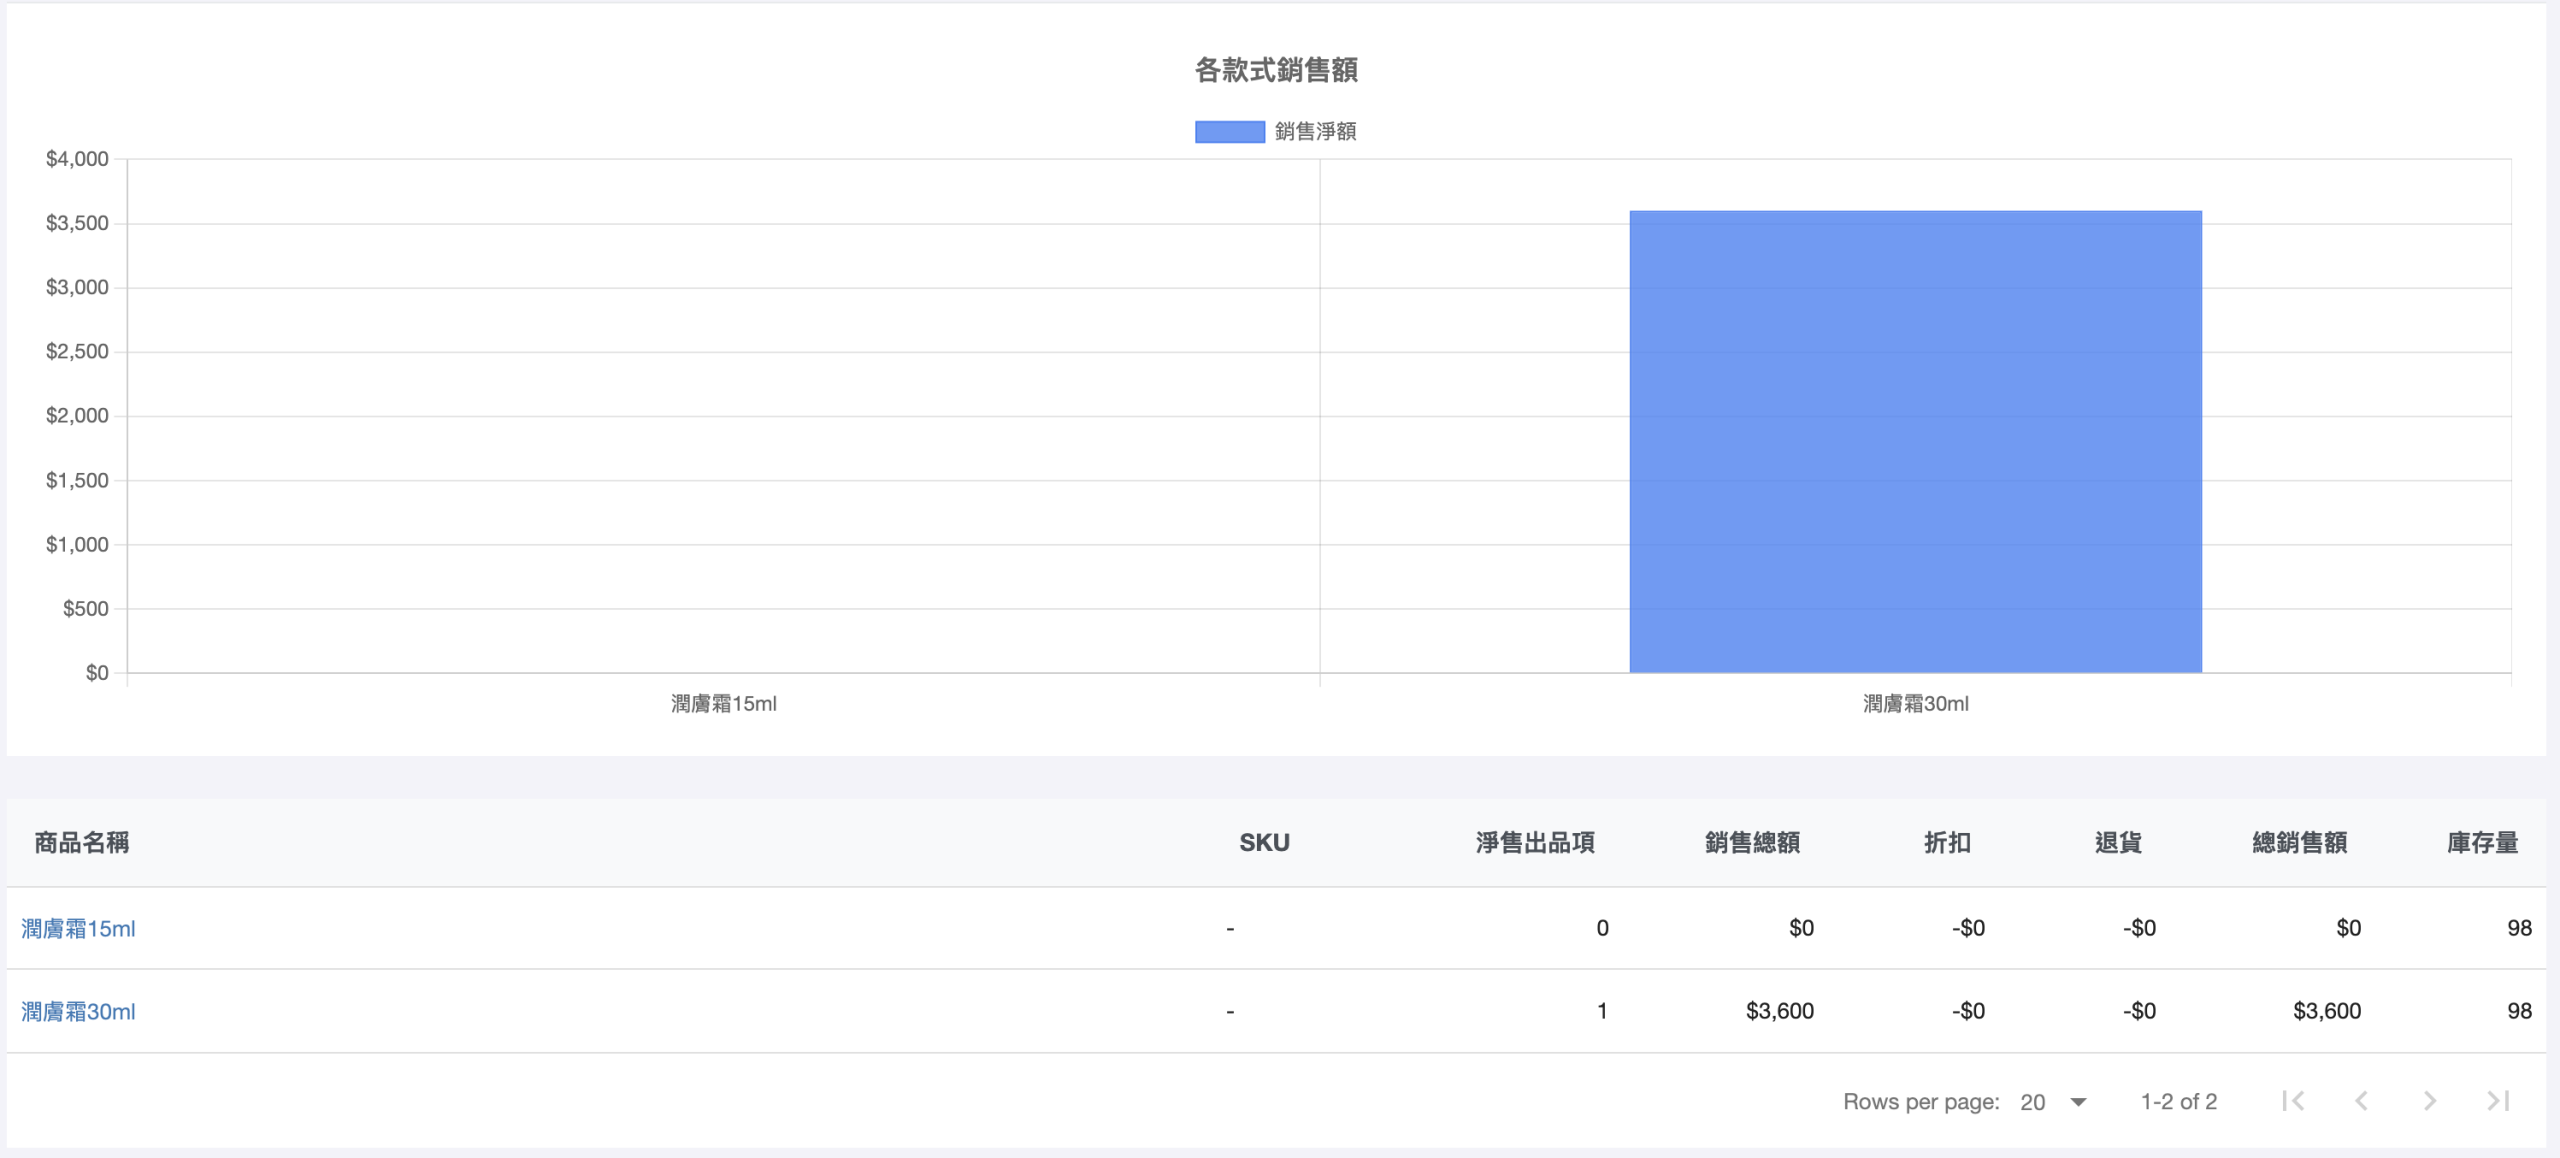This screenshot has height=1158, width=2560.
Task: Click the 淨售出品項 value 1 for 潤膚霜30ml
Action: point(1602,1012)
